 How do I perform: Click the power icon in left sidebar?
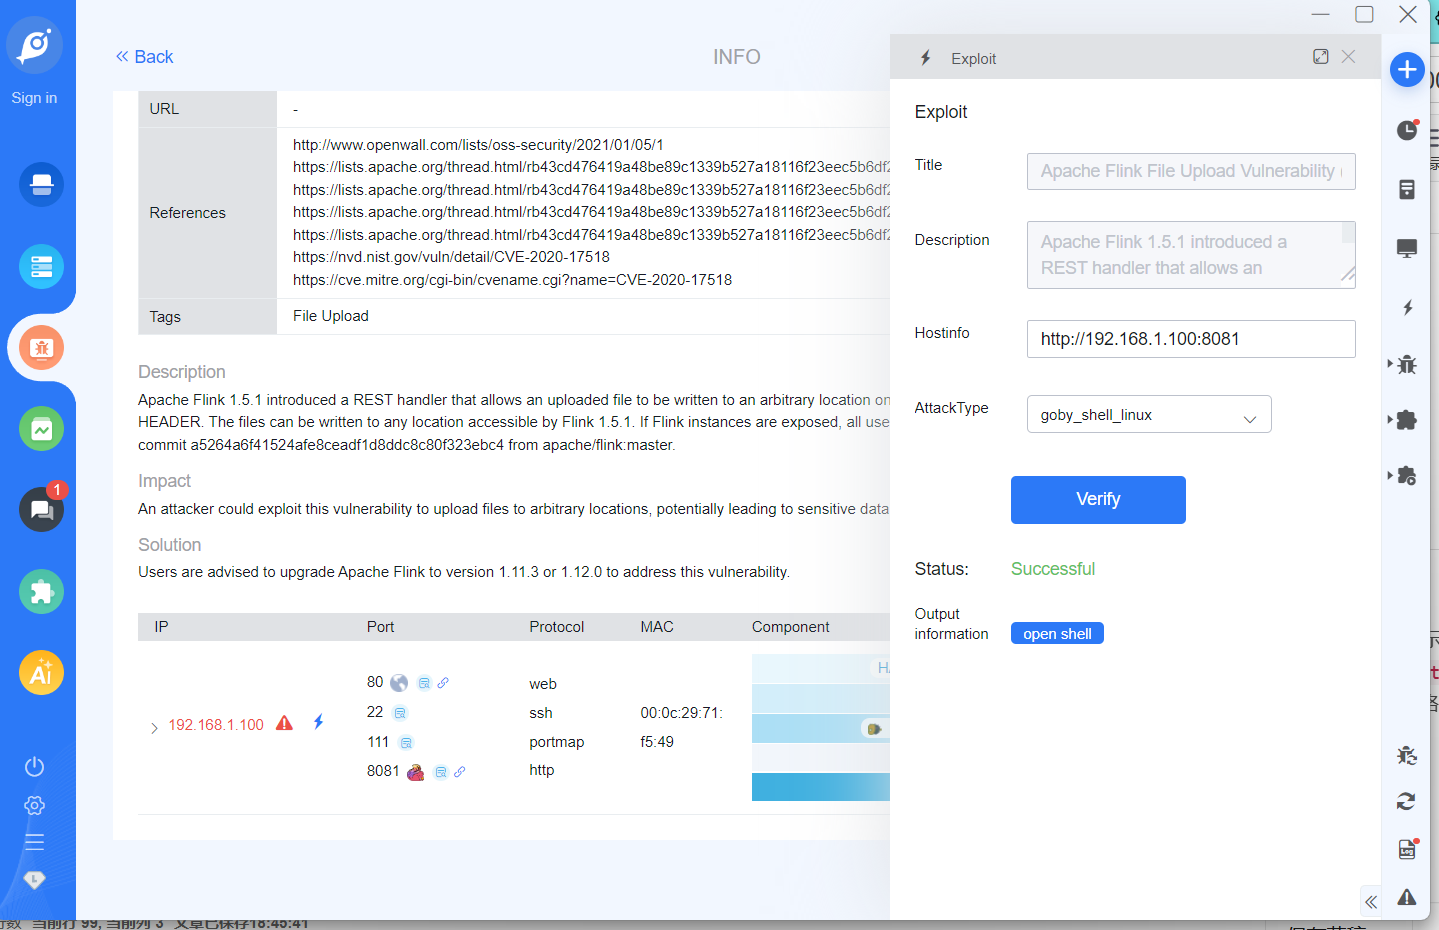click(x=34, y=766)
